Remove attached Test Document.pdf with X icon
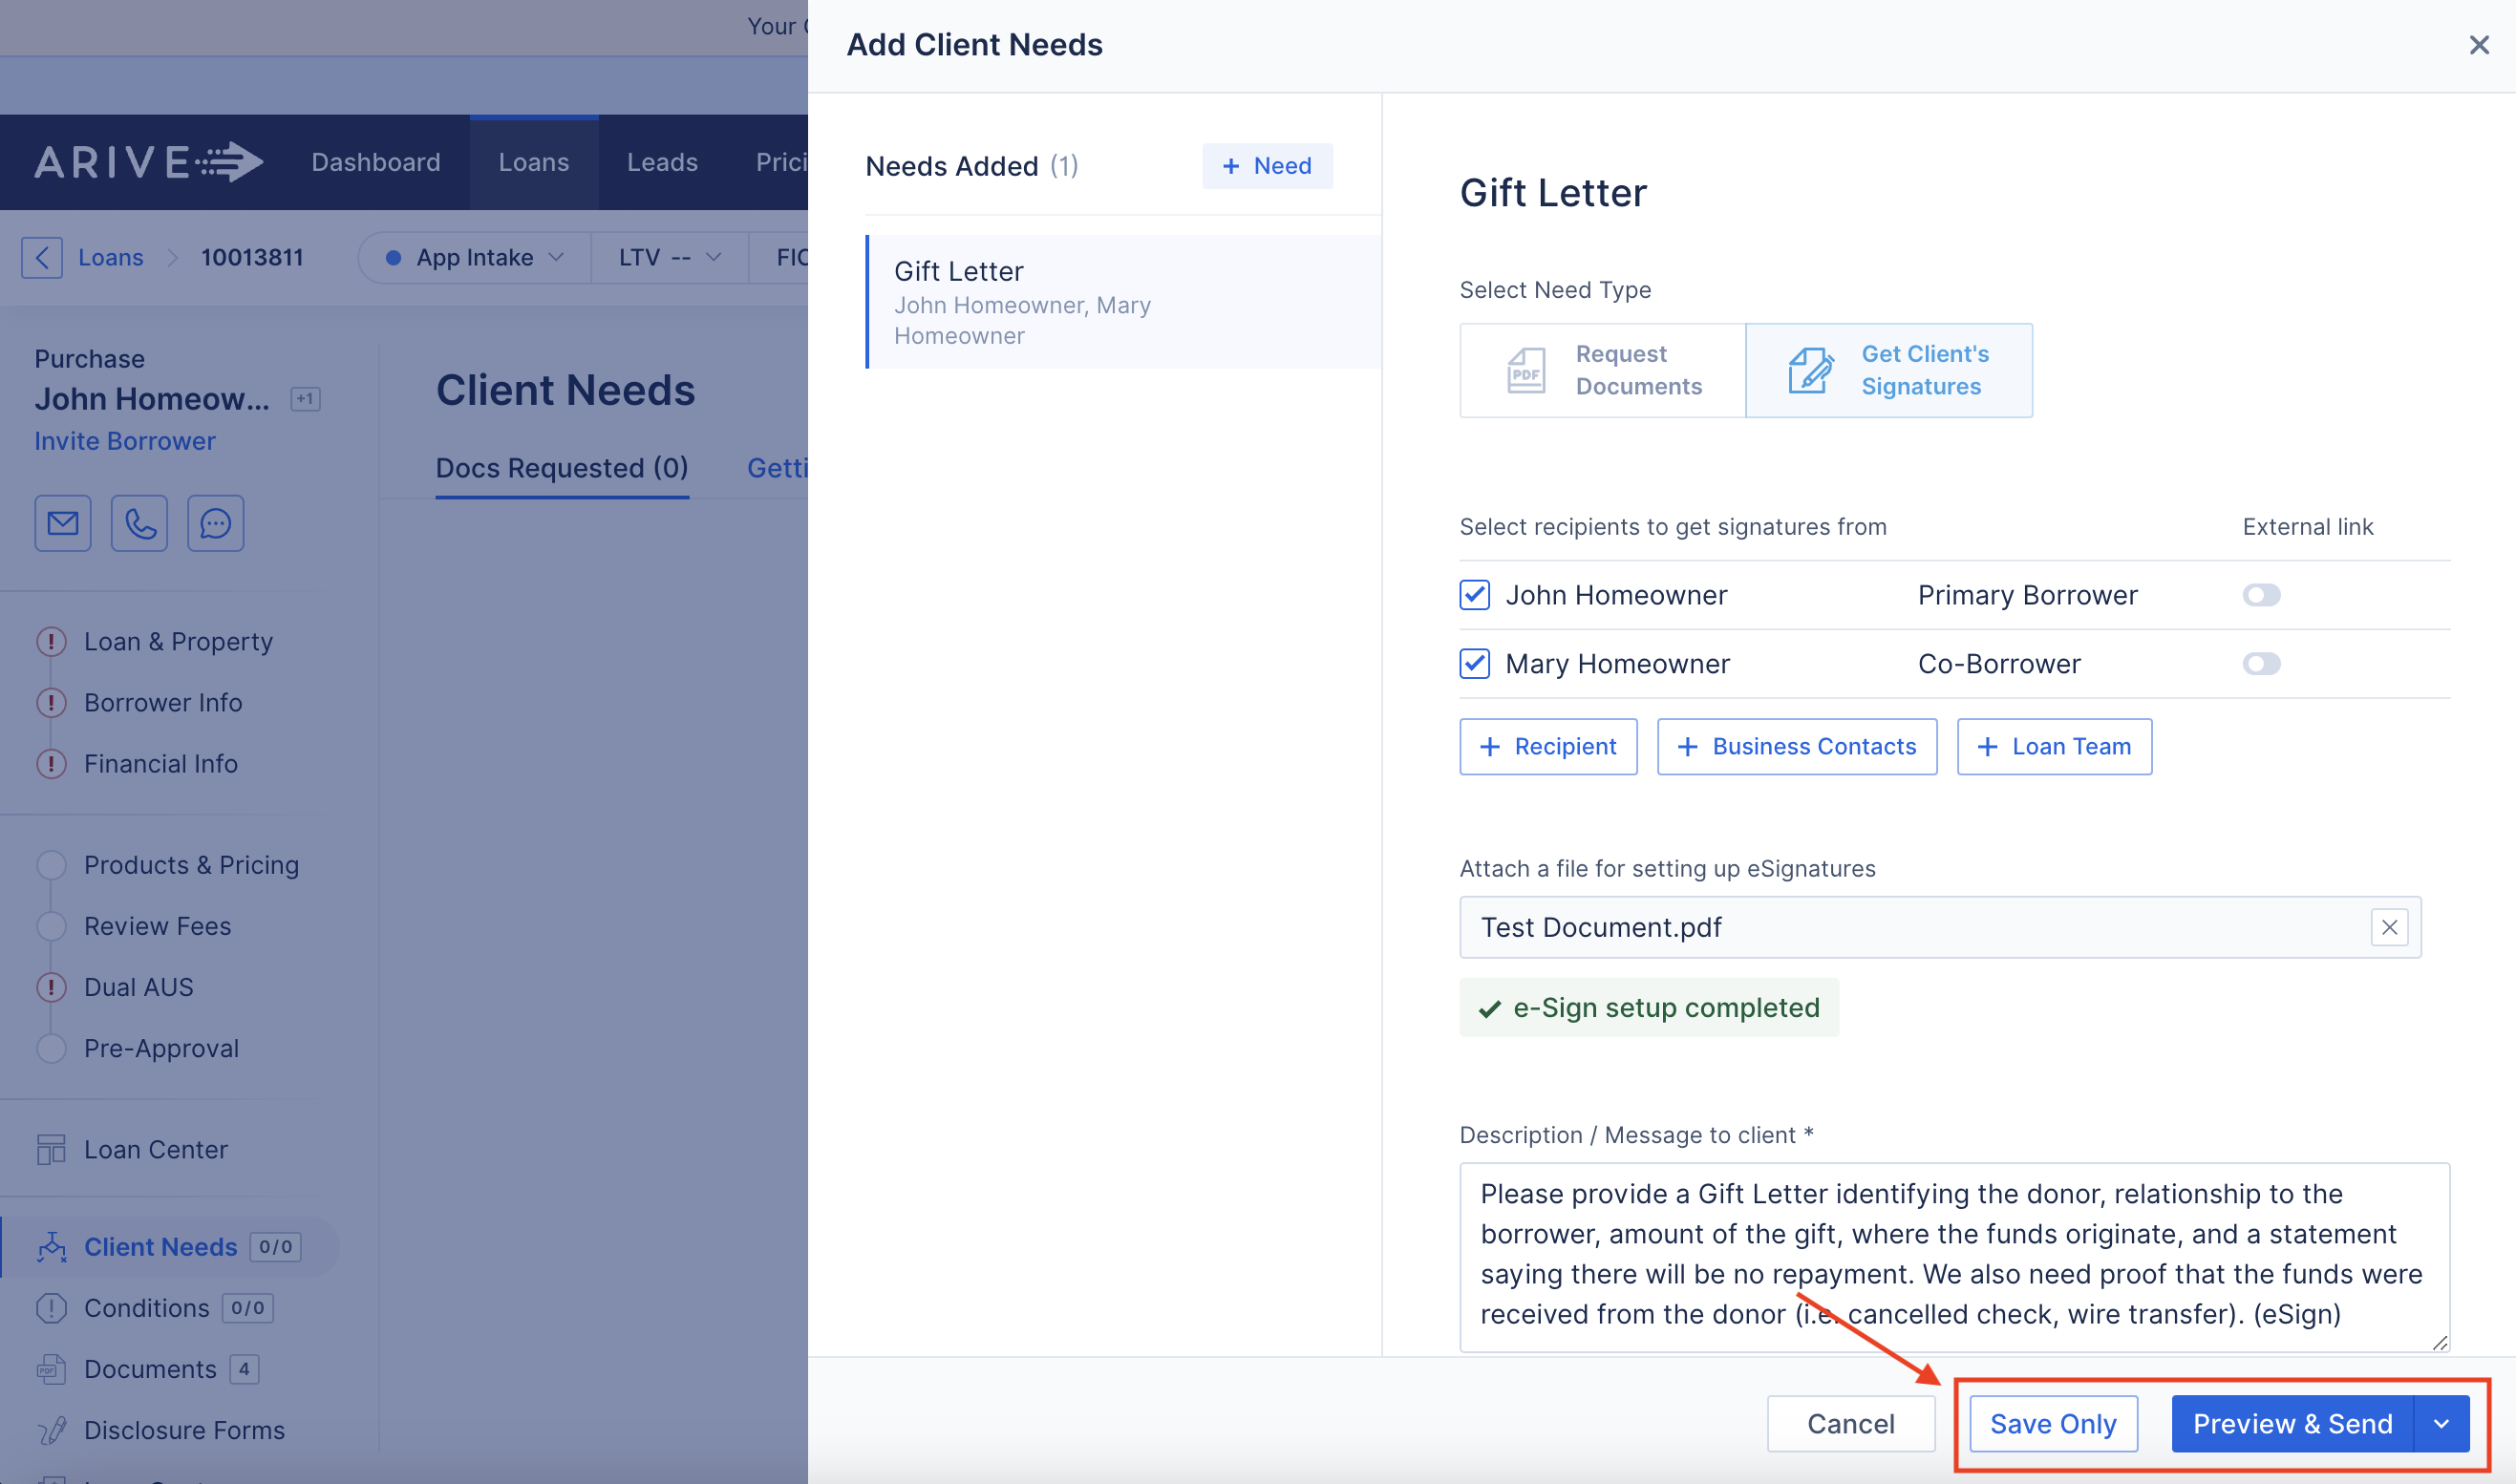This screenshot has height=1484, width=2516. click(2389, 927)
